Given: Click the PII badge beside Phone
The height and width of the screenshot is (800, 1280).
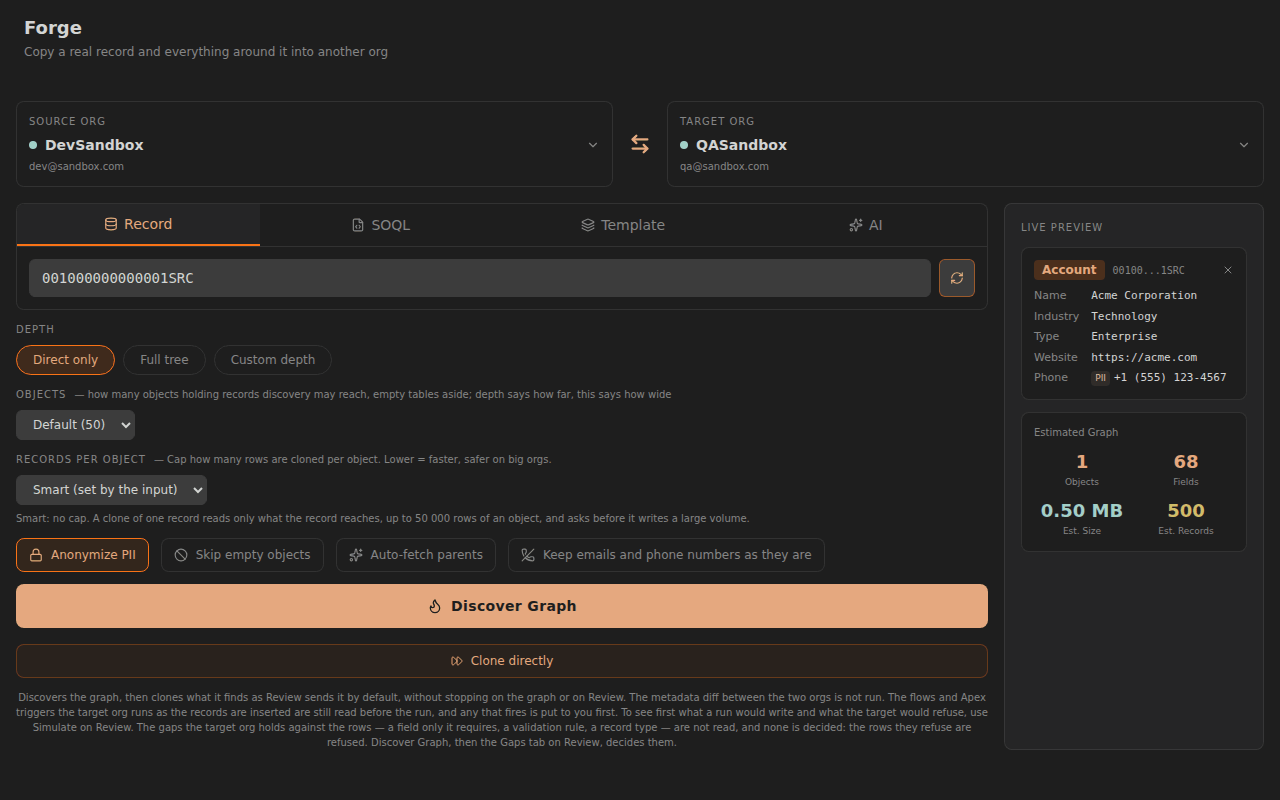Looking at the screenshot, I should tap(1100, 378).
